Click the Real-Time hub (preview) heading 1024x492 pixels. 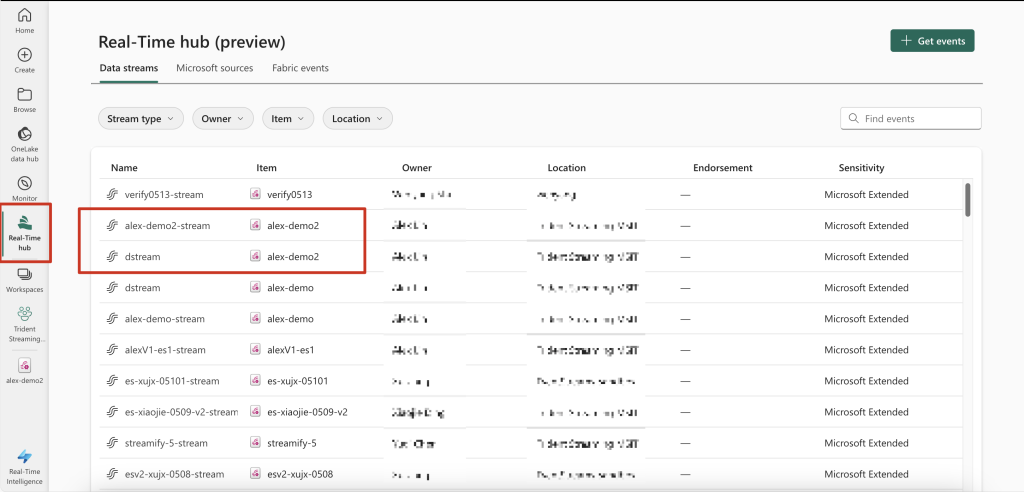pos(192,42)
